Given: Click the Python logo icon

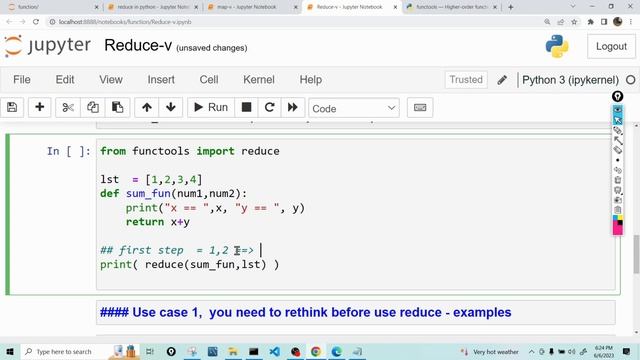Looking at the screenshot, I should [557, 46].
